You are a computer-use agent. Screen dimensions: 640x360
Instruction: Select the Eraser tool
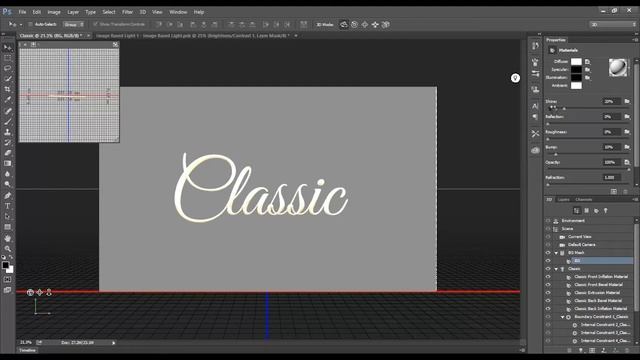click(x=7, y=153)
